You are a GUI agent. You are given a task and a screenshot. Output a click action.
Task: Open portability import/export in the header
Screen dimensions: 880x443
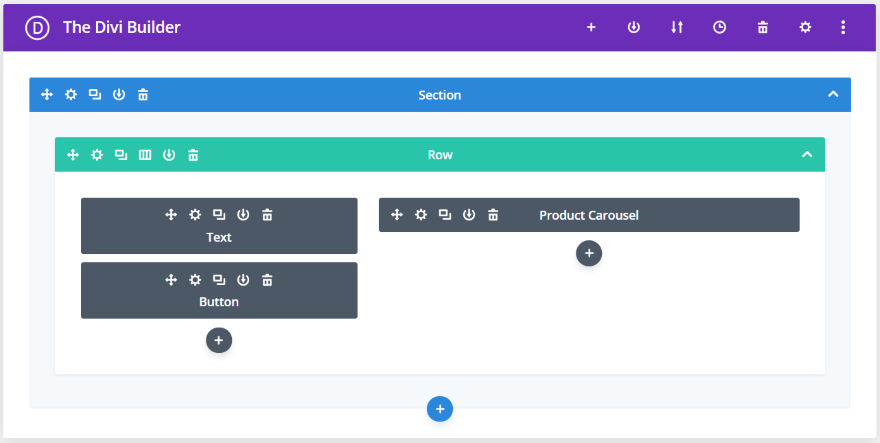[677, 28]
